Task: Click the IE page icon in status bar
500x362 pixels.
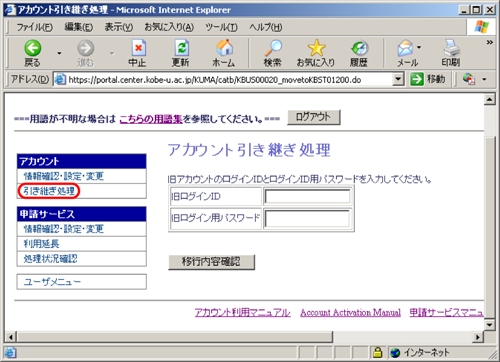Action: (10, 352)
